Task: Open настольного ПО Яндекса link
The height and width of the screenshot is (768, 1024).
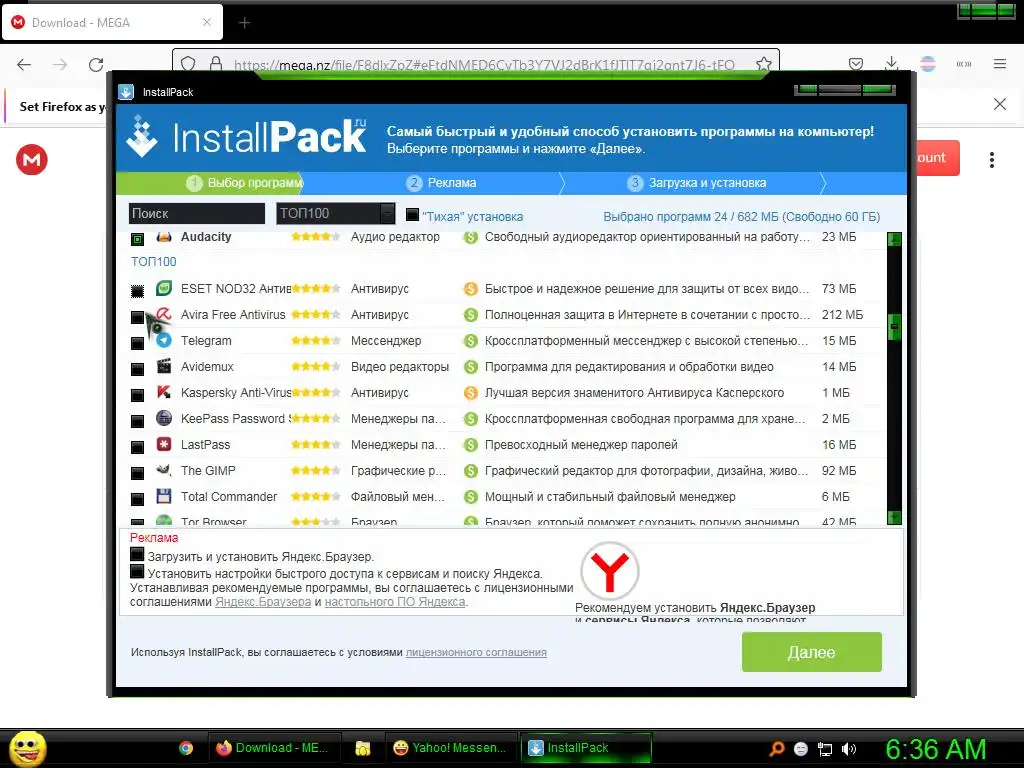Action: (x=395, y=601)
